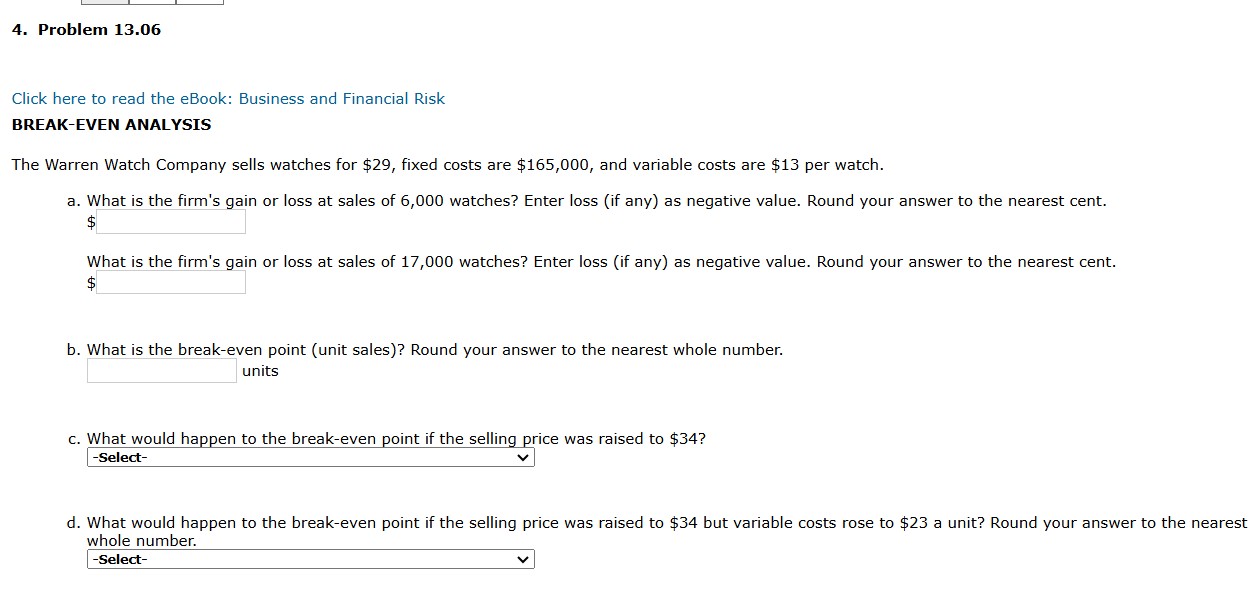This screenshot has width=1257, height=595.
Task: Expand the -Select- dropdown under question d
Action: 310,559
